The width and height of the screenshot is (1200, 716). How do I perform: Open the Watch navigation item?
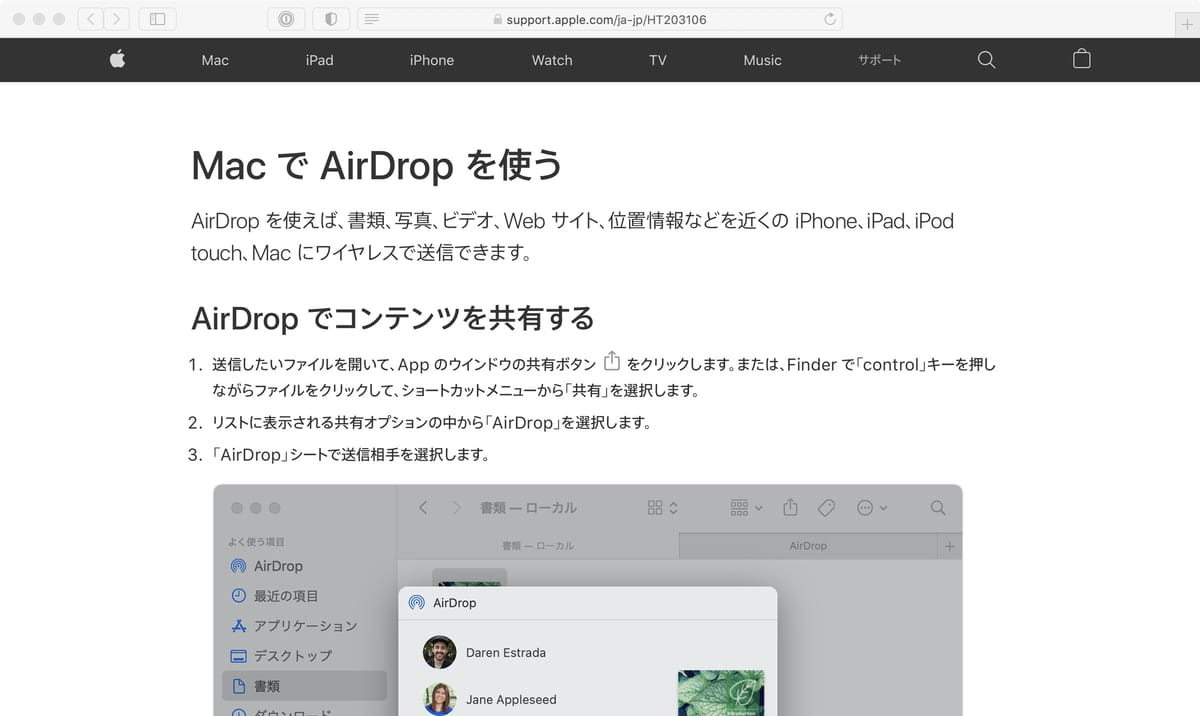(552, 60)
